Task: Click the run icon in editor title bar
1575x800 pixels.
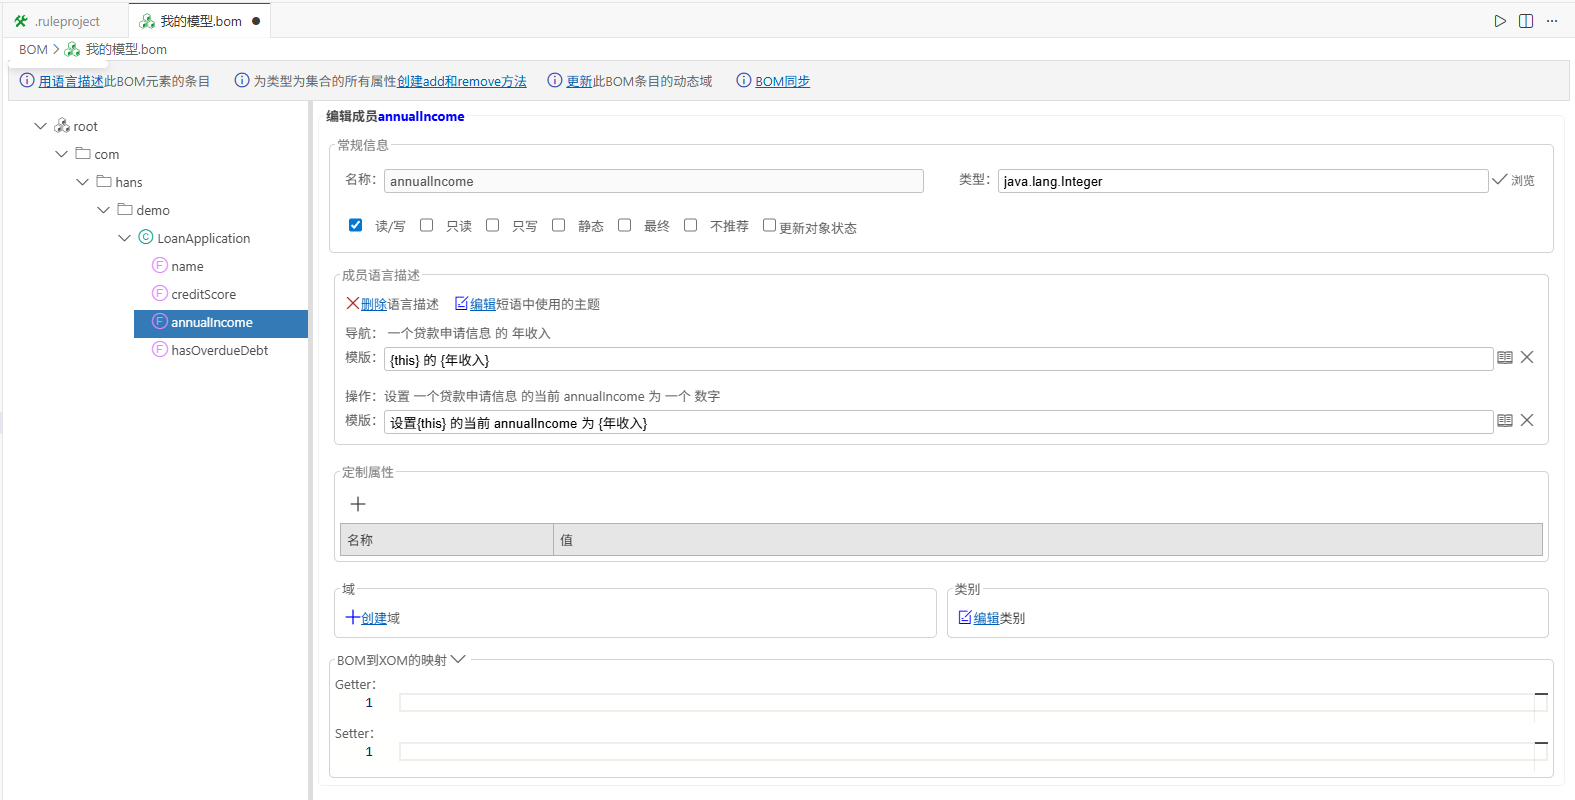Action: (x=1500, y=21)
